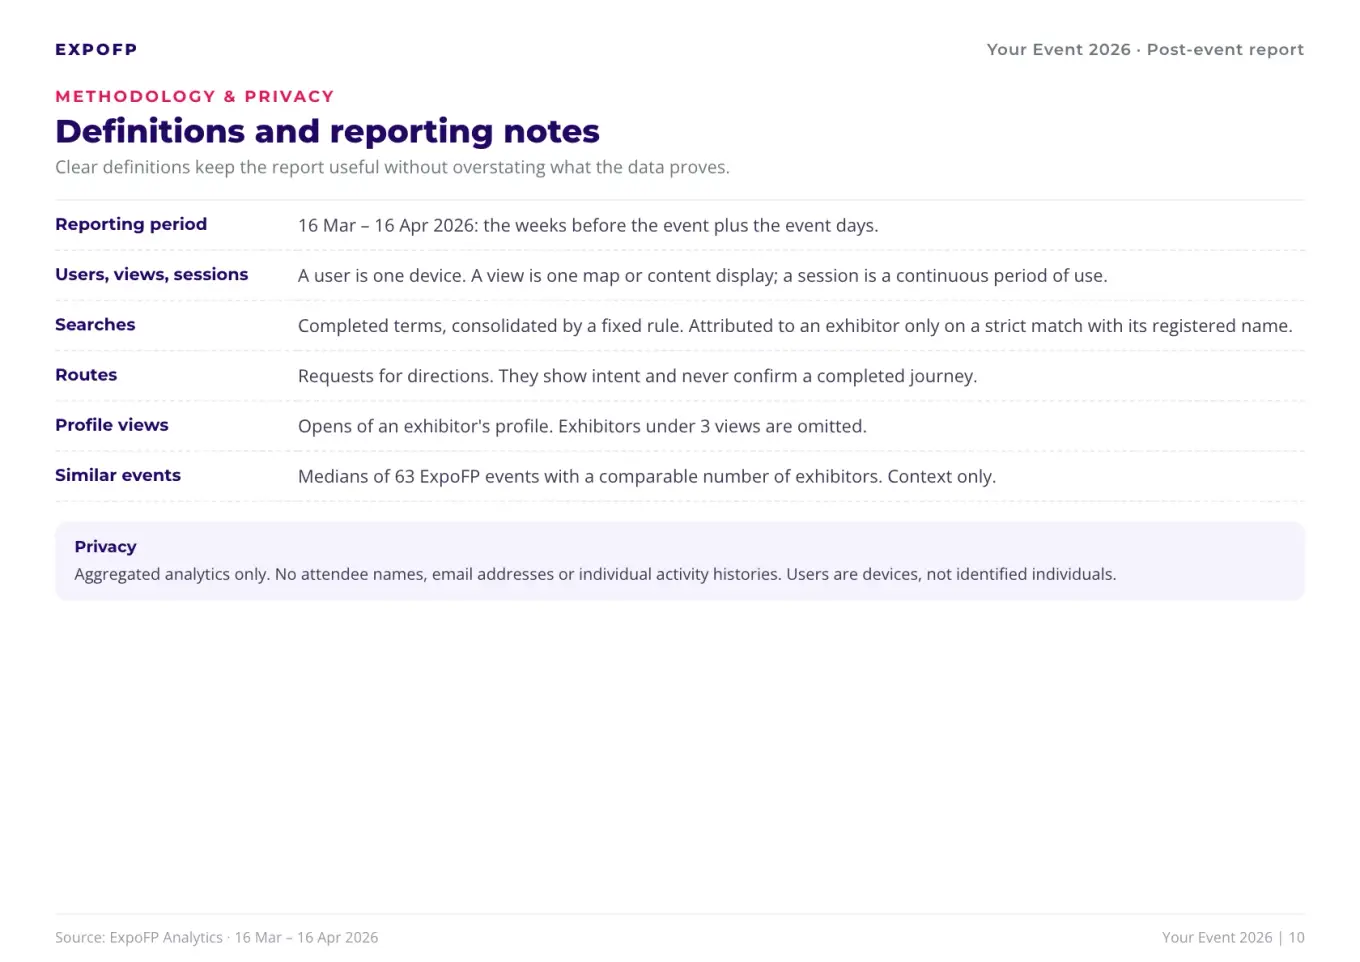Click the 'Aggregated analytics only' privacy statement
1360x962 pixels.
tap(595, 574)
